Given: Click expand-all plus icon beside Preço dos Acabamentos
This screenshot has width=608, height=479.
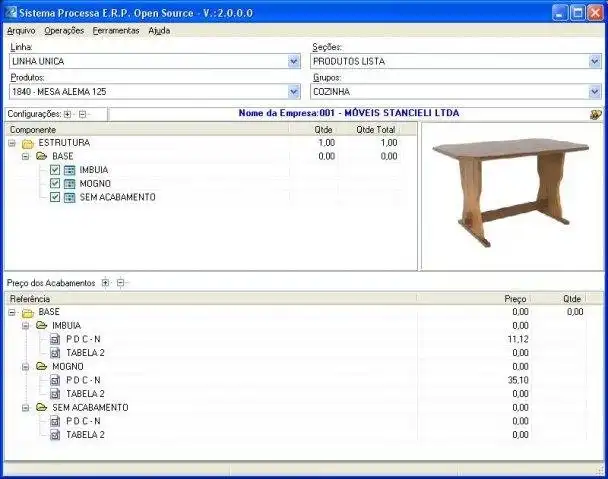Looking at the screenshot, I should 105,283.
